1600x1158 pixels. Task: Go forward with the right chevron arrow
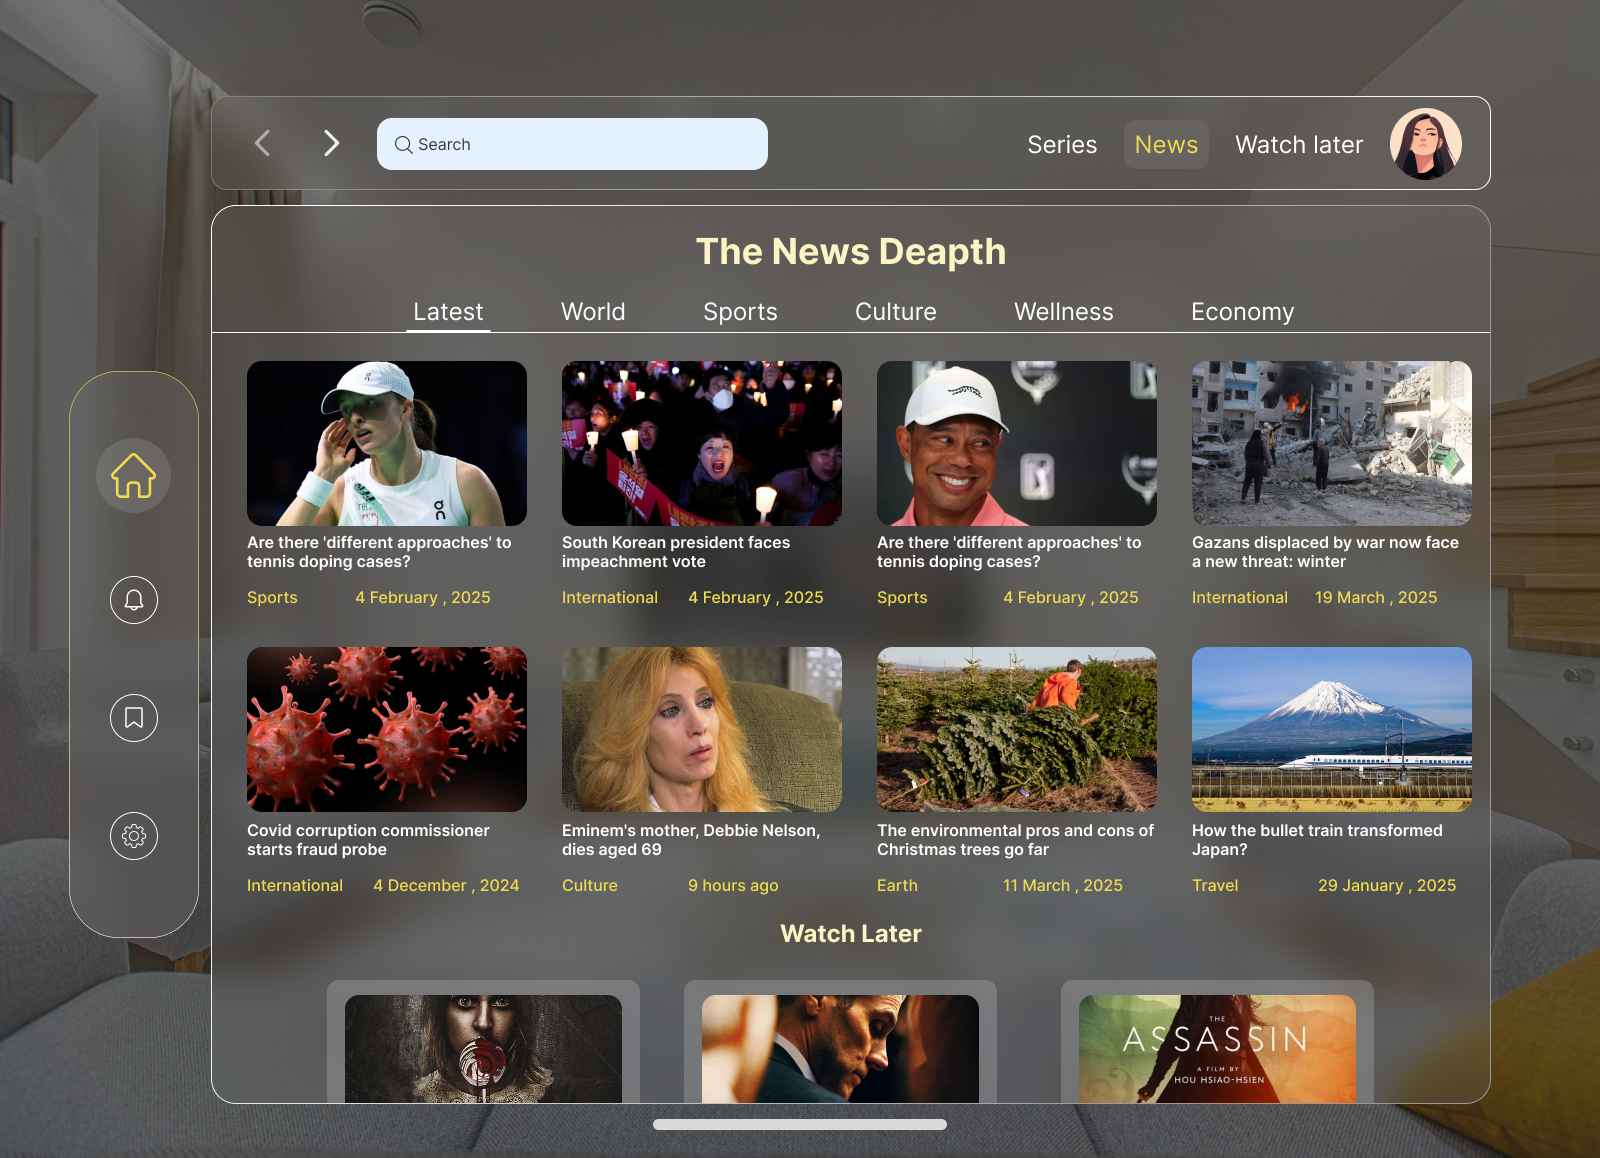point(331,143)
